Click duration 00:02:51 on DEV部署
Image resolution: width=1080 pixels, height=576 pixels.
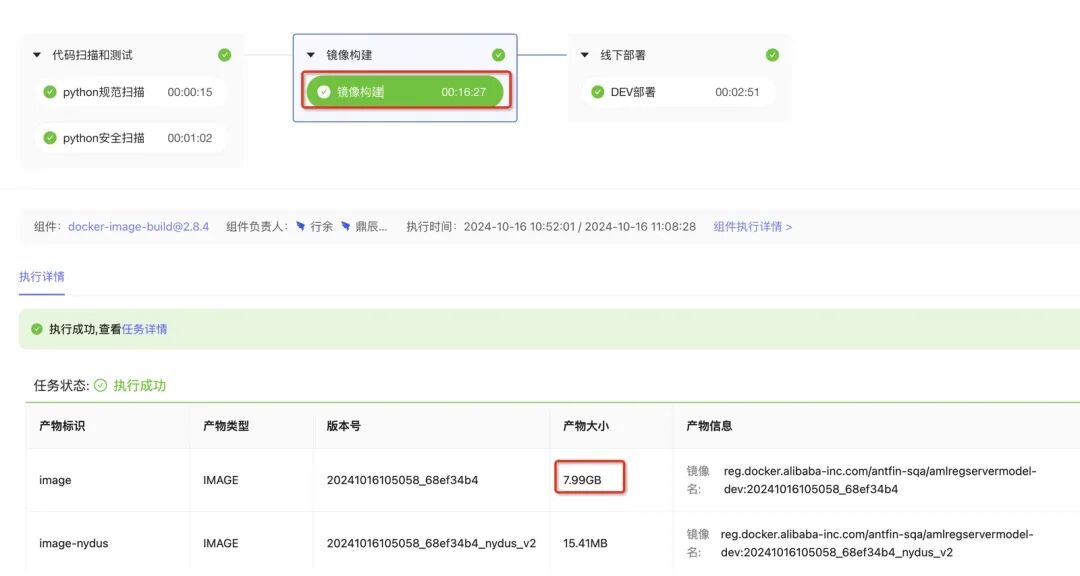pos(737,92)
